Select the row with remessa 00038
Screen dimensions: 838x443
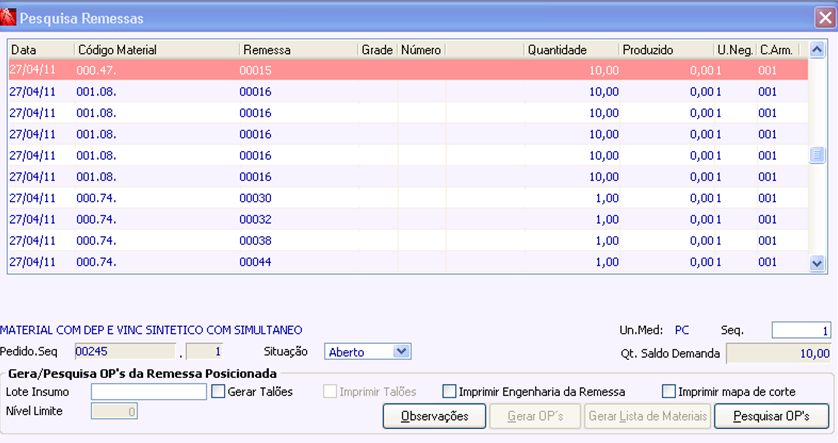(x=408, y=240)
